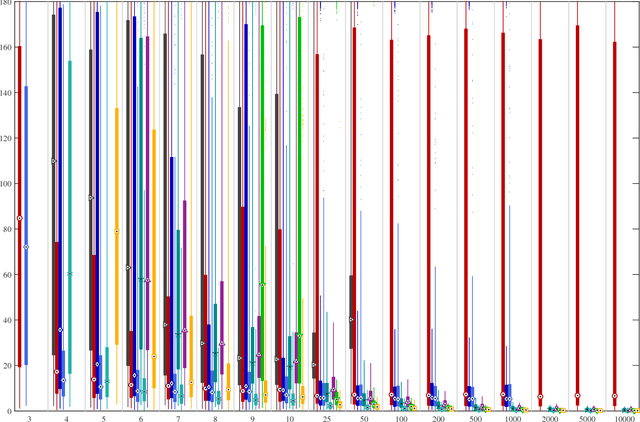Click the y-axis tick label "120"

pos(6,138)
